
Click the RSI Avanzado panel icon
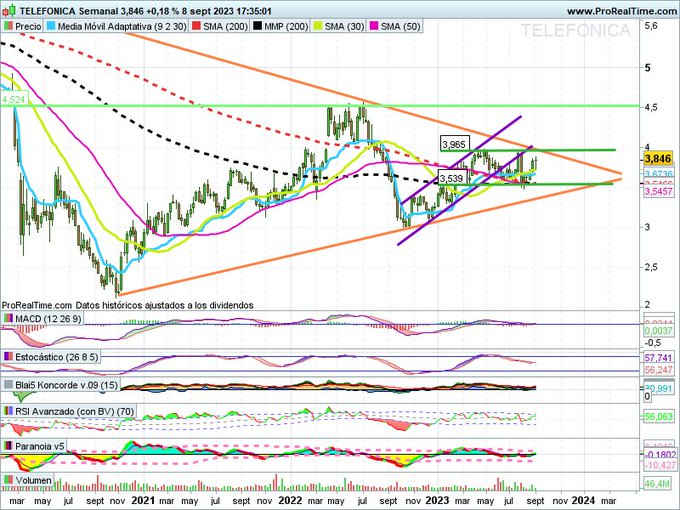tap(8, 411)
